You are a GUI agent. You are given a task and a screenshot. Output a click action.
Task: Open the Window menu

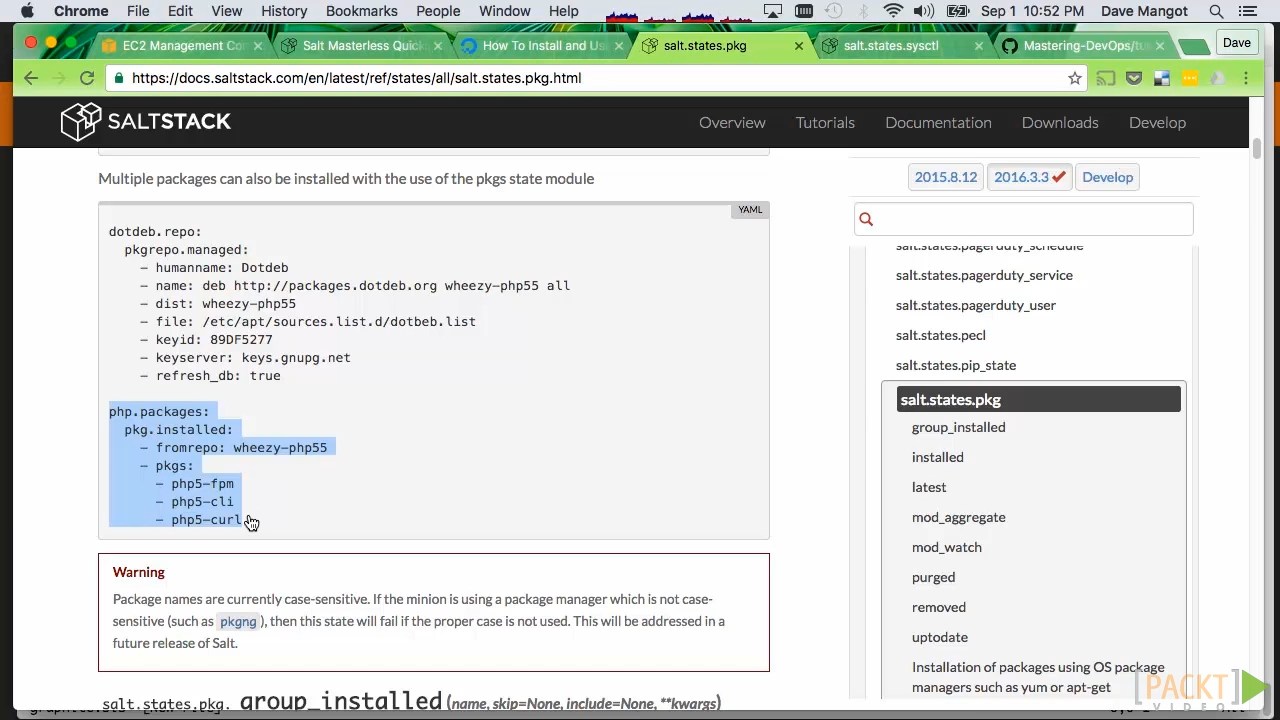[x=504, y=11]
